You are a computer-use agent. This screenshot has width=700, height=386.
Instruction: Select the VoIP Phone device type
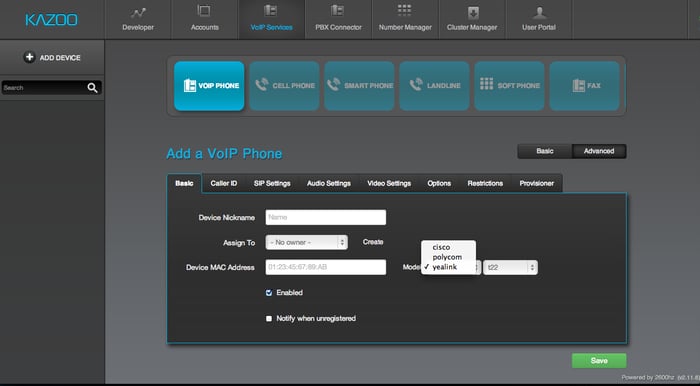[x=209, y=86]
